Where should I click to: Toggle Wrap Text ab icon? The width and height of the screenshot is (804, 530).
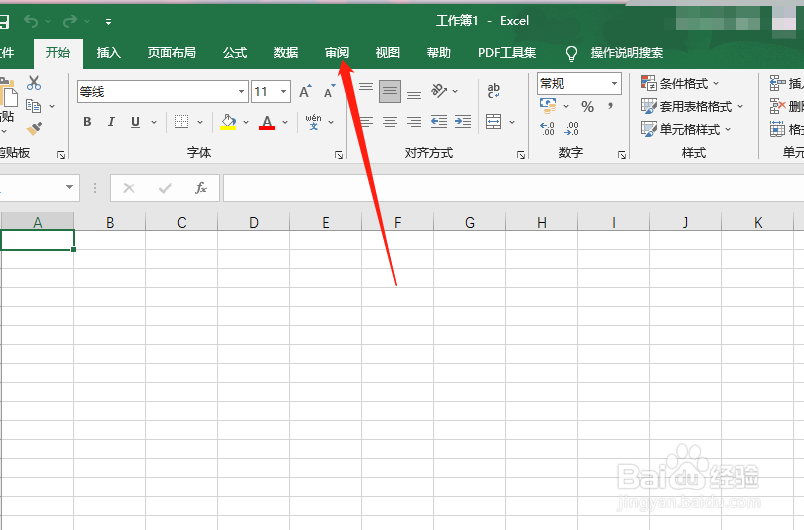coord(494,91)
